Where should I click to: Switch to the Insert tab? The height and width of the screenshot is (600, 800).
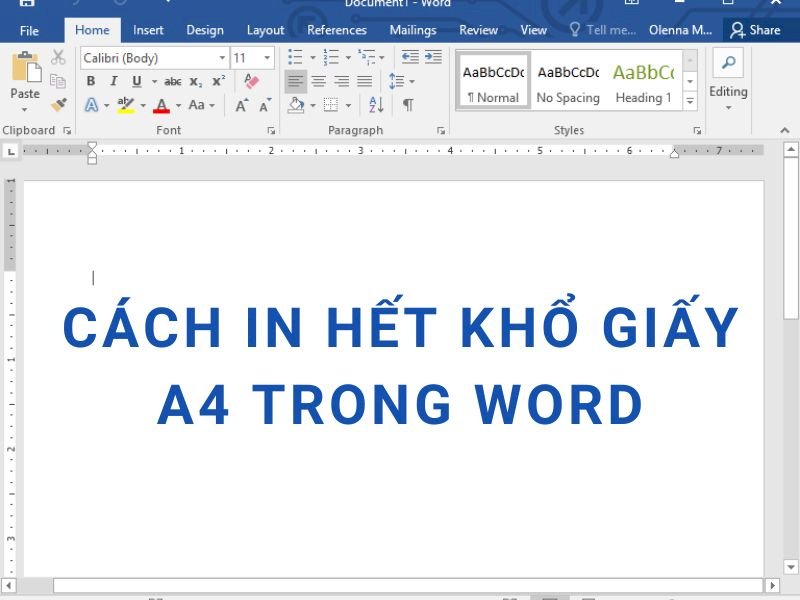coord(148,30)
